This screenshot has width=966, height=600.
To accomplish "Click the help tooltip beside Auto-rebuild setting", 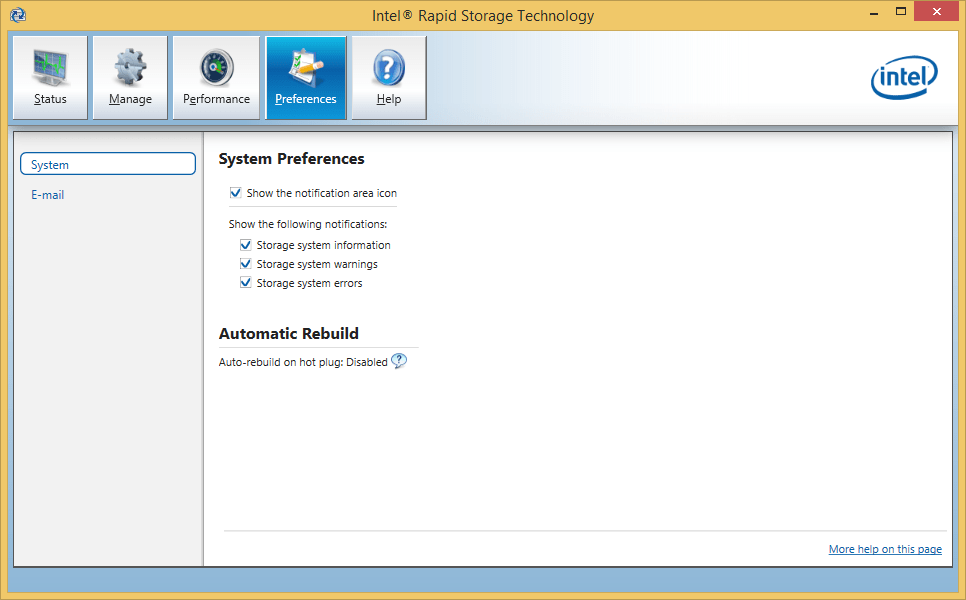I will (399, 361).
